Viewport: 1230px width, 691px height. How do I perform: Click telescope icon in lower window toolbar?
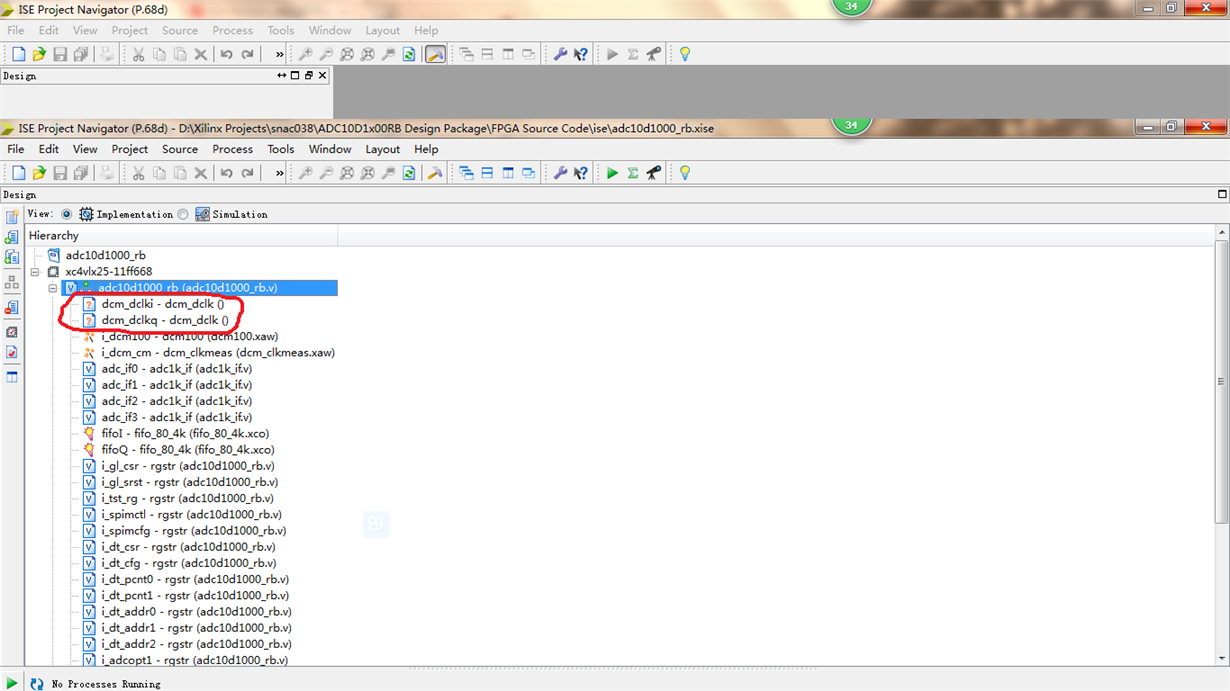click(654, 173)
